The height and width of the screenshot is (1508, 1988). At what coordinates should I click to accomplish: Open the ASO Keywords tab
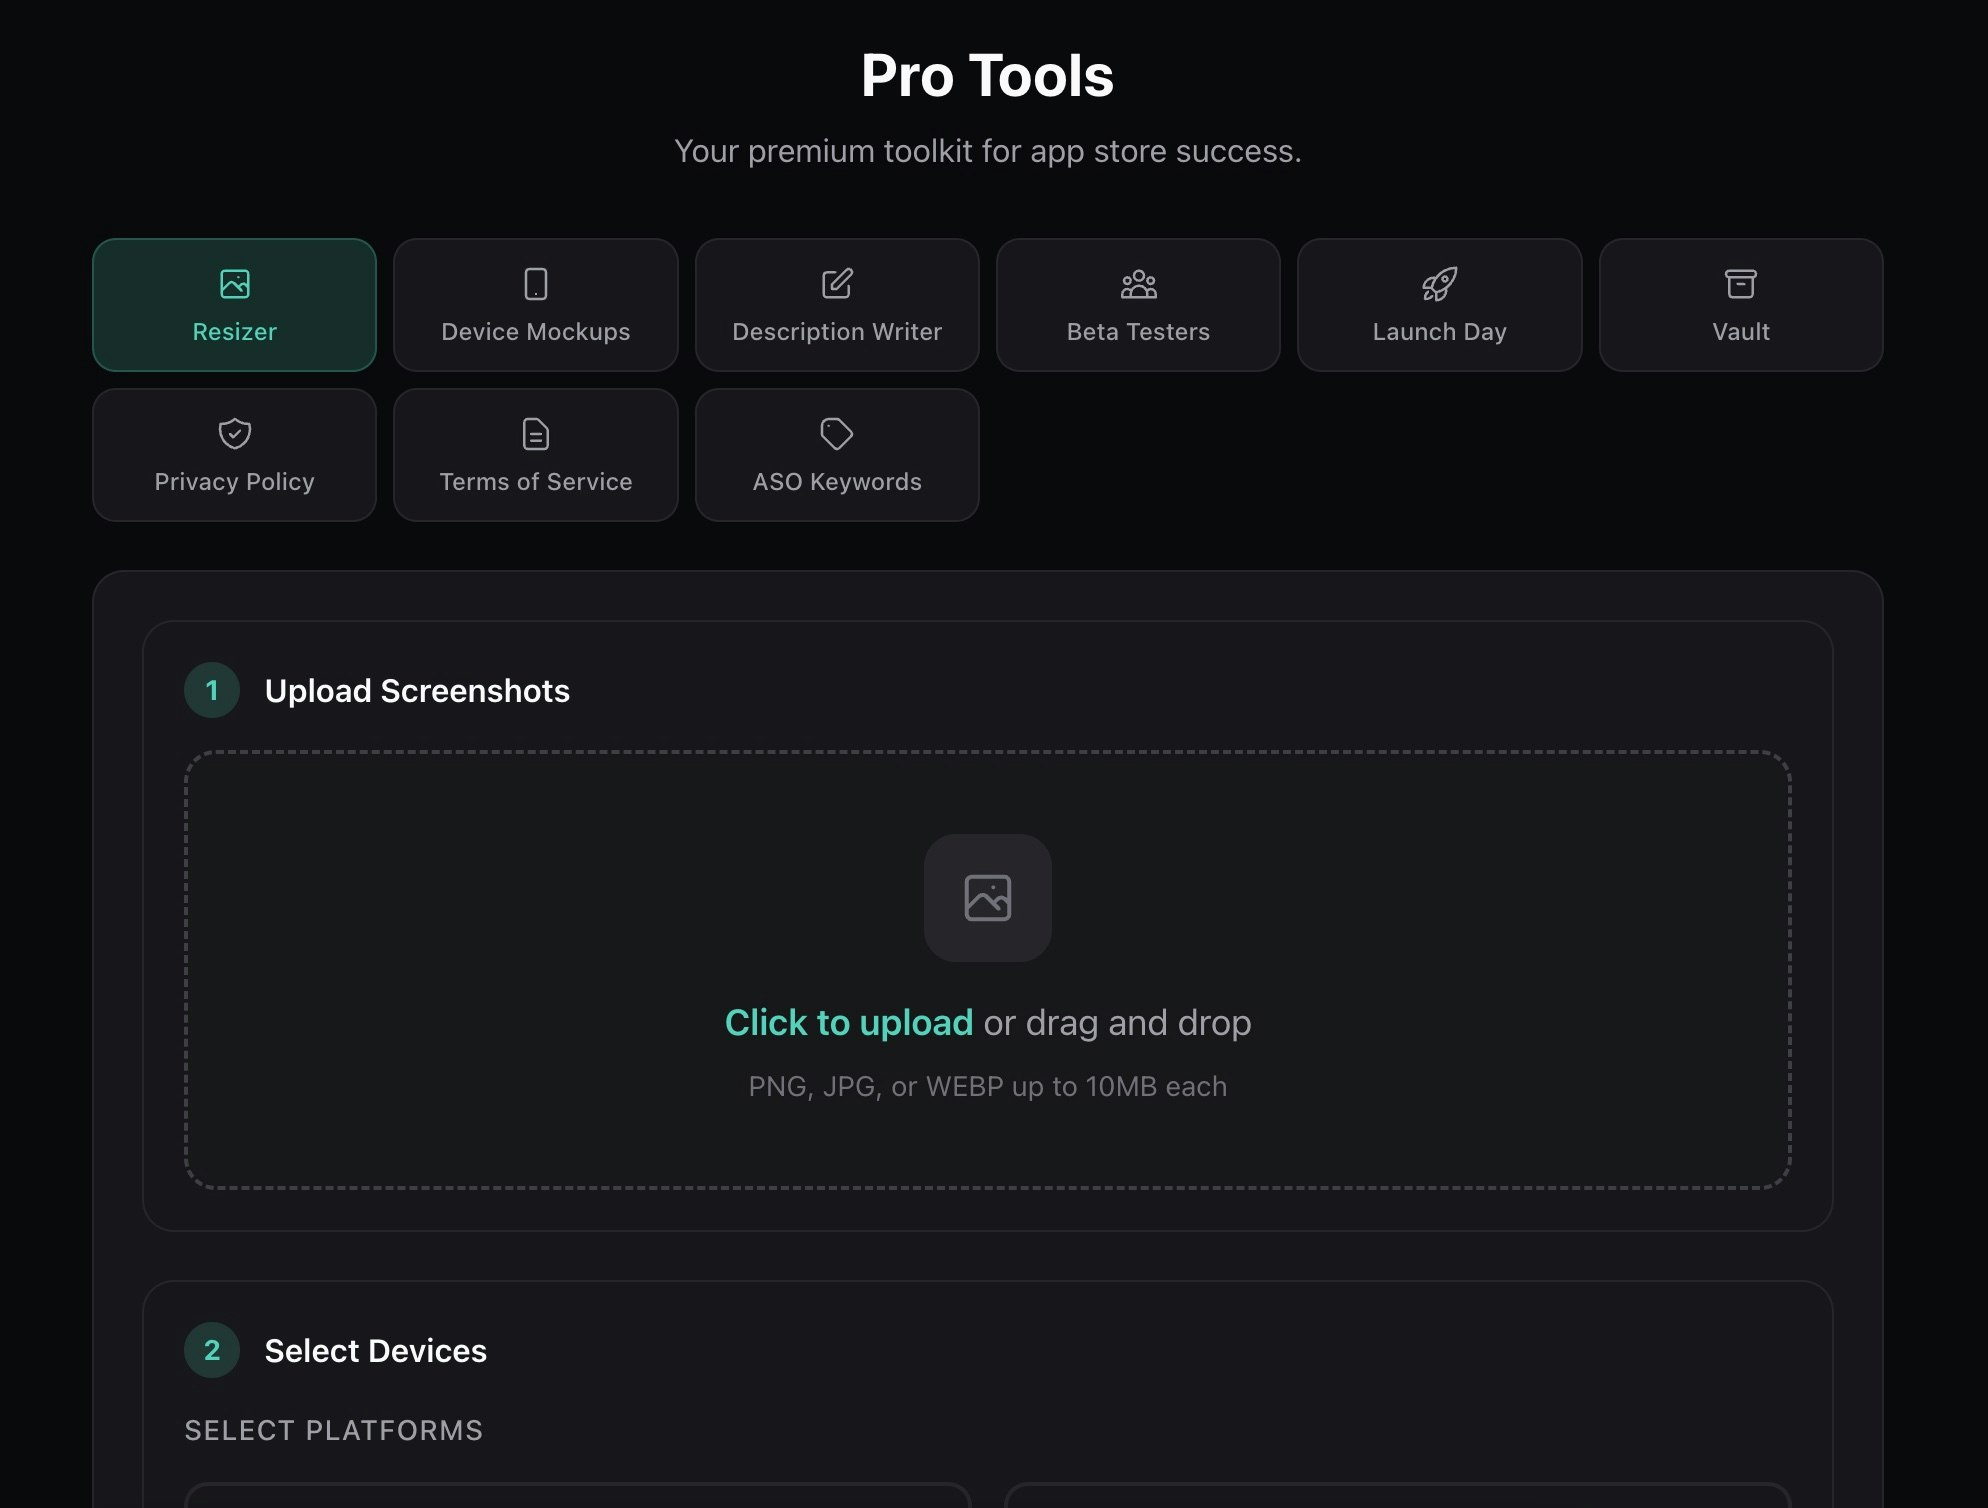[x=837, y=455]
